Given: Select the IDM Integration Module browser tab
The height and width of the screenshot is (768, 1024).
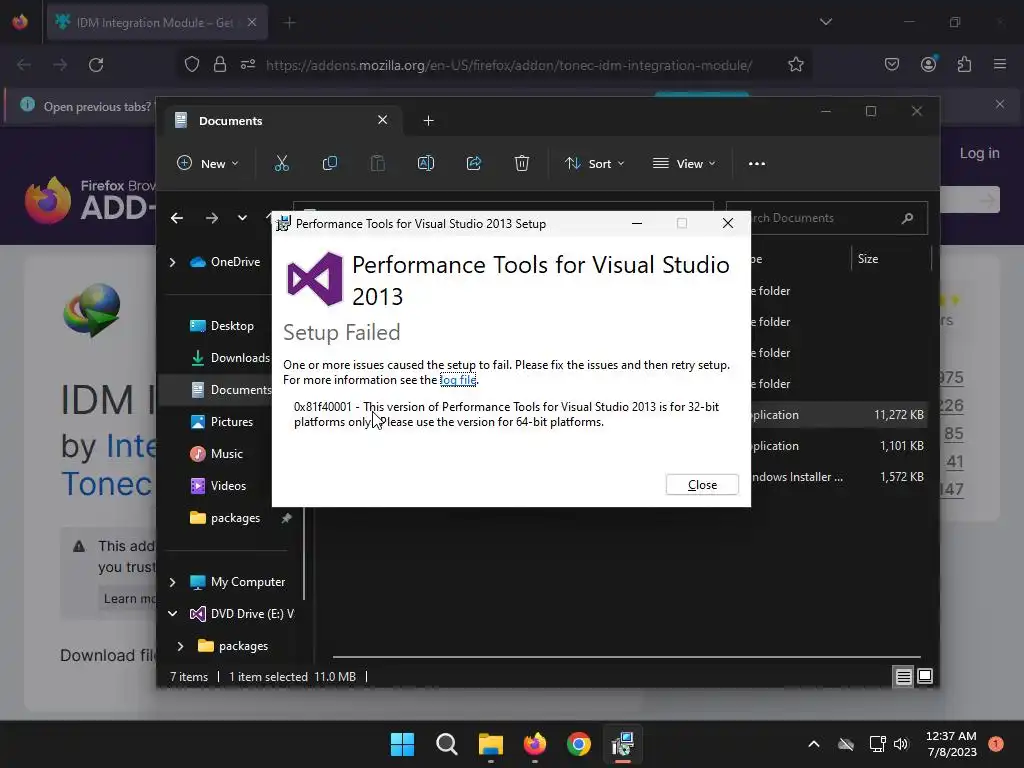Looking at the screenshot, I should (x=157, y=22).
